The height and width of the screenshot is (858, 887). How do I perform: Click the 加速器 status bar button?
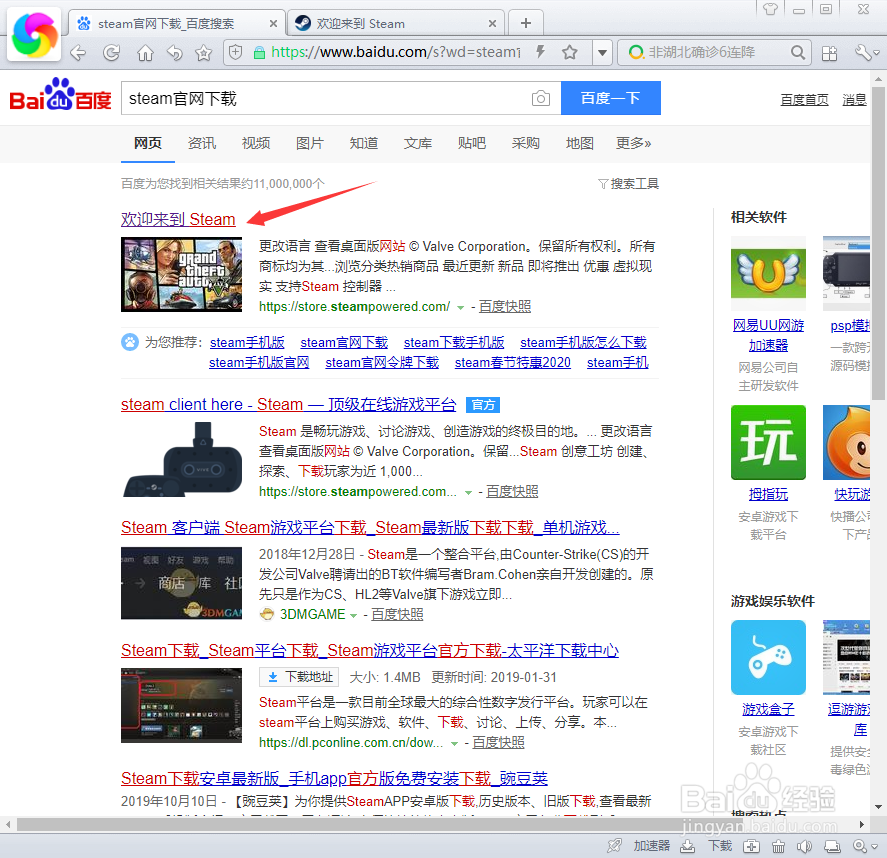coord(640,846)
